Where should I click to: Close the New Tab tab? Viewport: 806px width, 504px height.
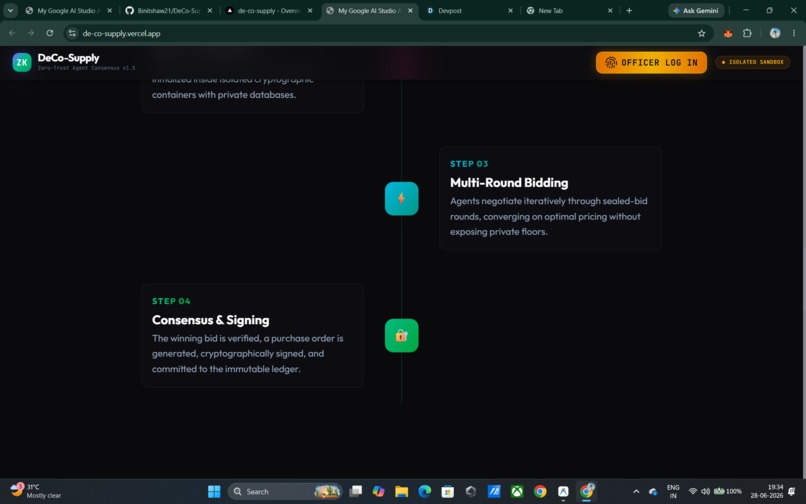click(x=610, y=10)
